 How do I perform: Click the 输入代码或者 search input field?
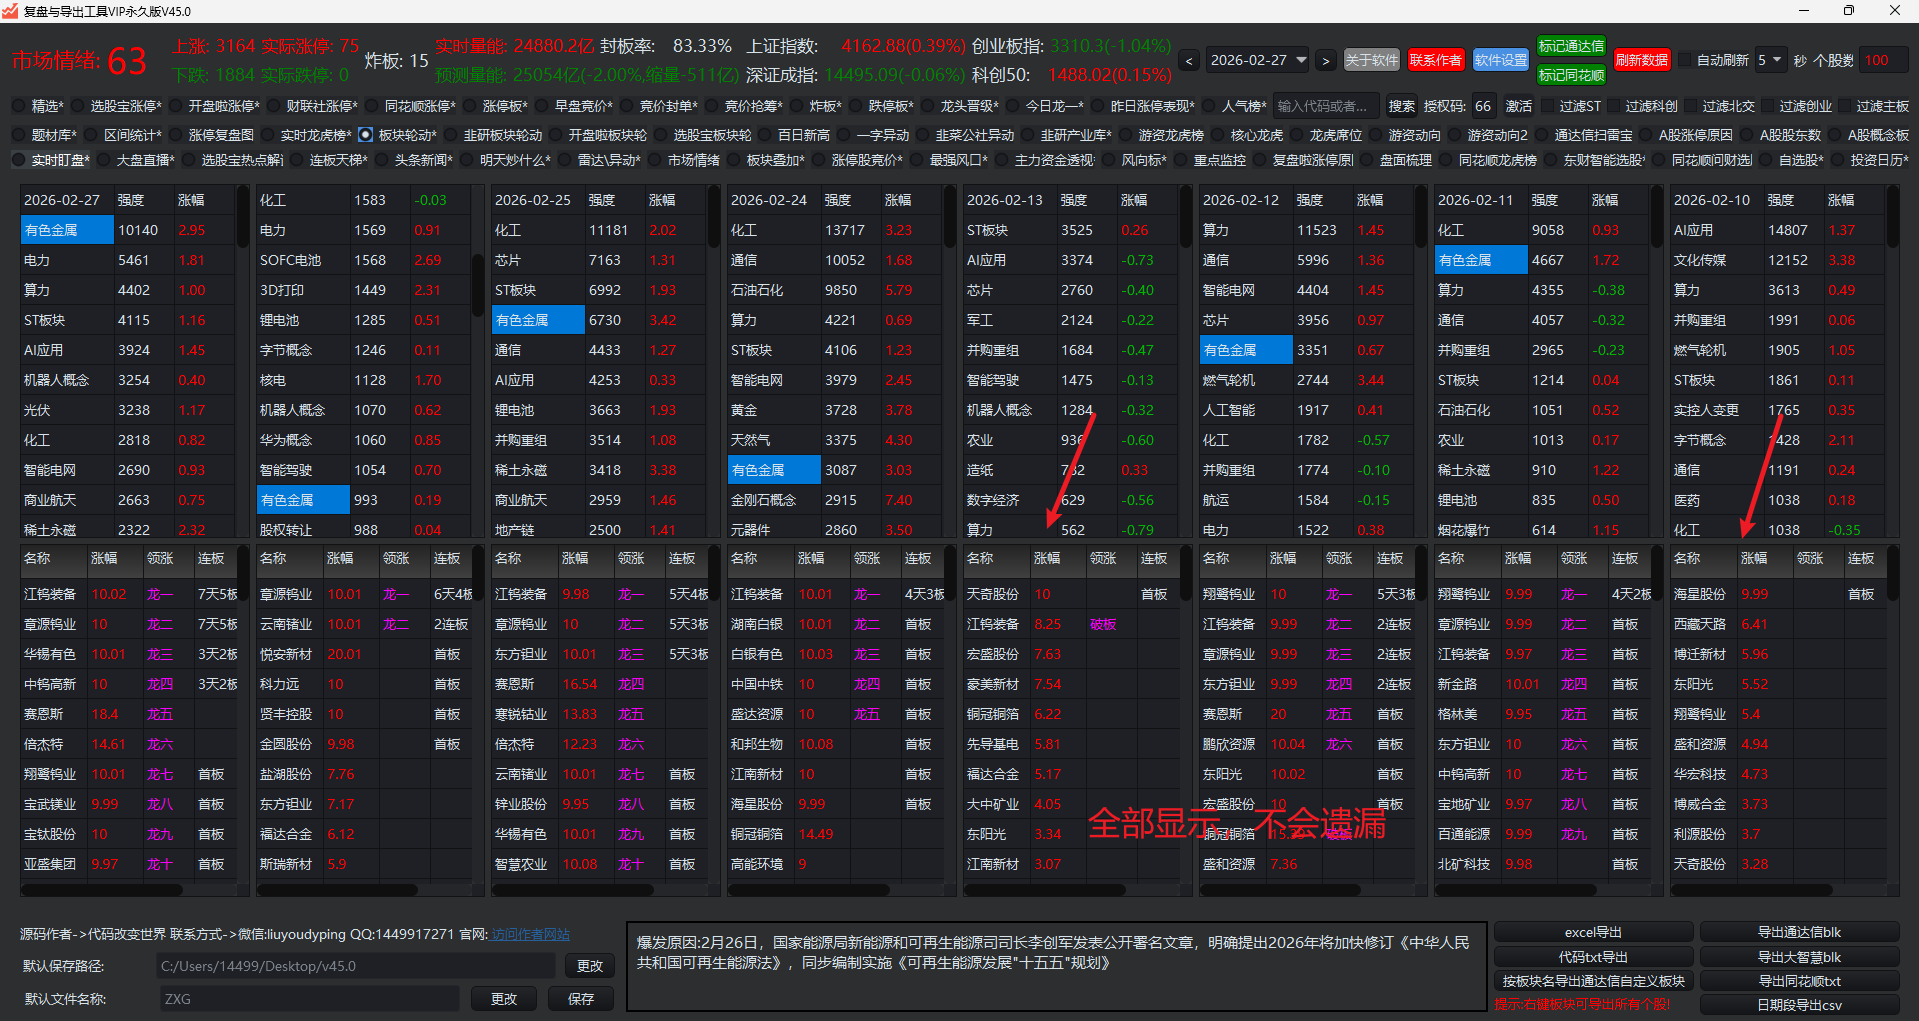point(1324,106)
